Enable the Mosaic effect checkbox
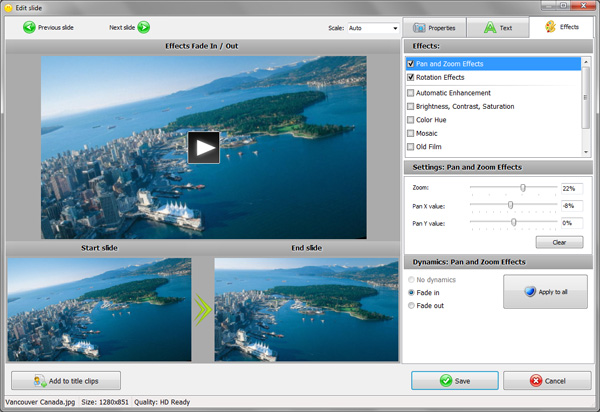Image resolution: width=600 pixels, height=412 pixels. click(x=411, y=133)
